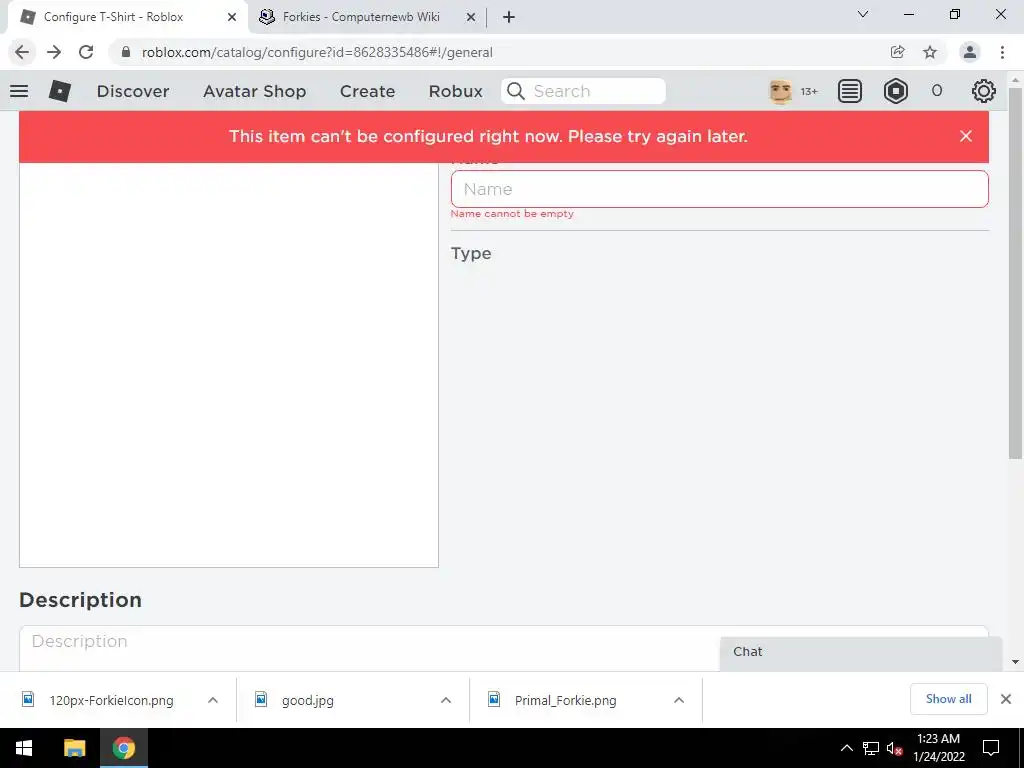The image size is (1024, 768).
Task: Open the Windows action center
Action: [x=991, y=748]
